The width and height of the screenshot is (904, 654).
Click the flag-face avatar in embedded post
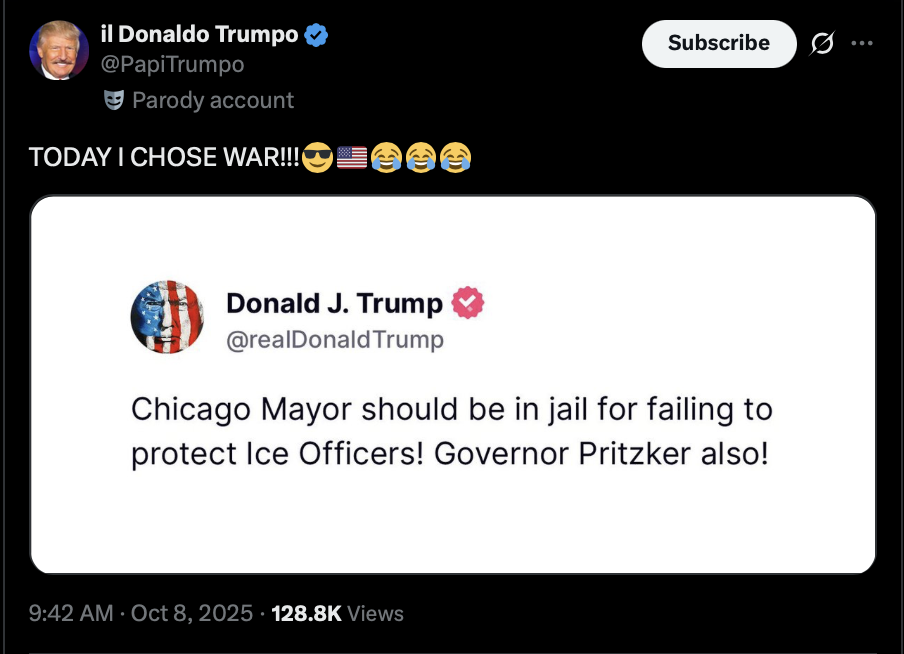167,317
